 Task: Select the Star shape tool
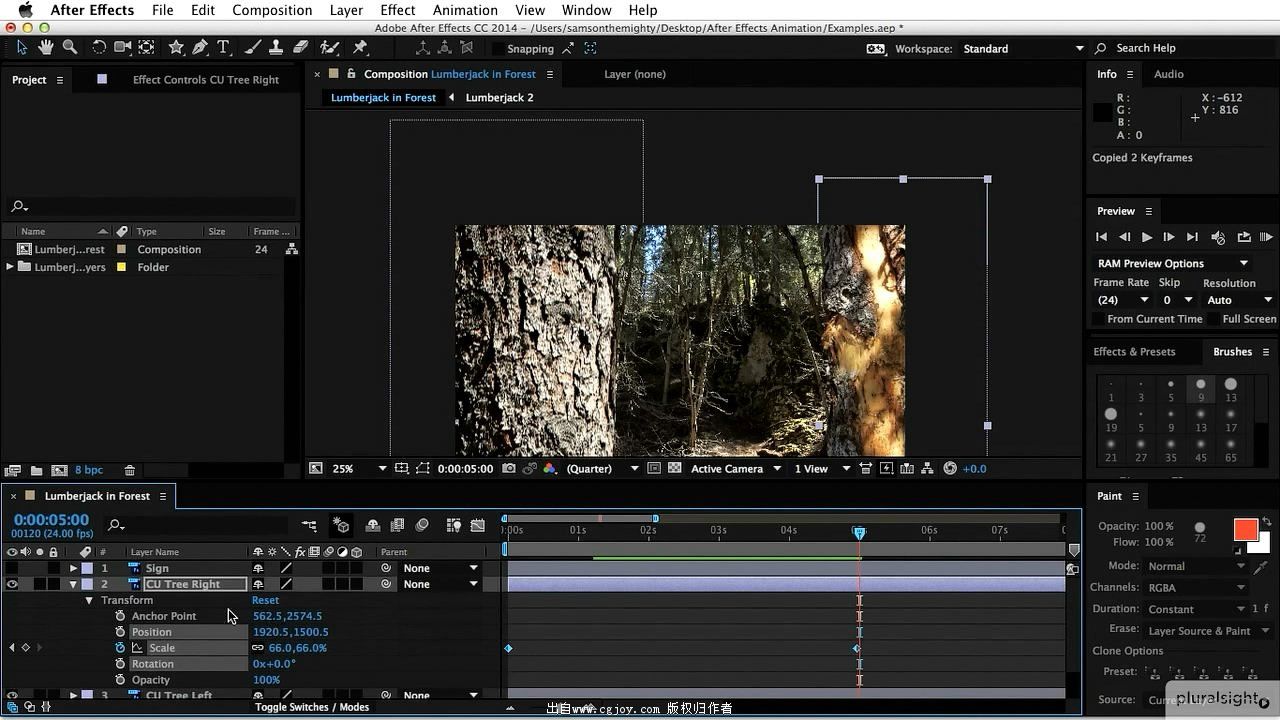pyautogui.click(x=176, y=47)
